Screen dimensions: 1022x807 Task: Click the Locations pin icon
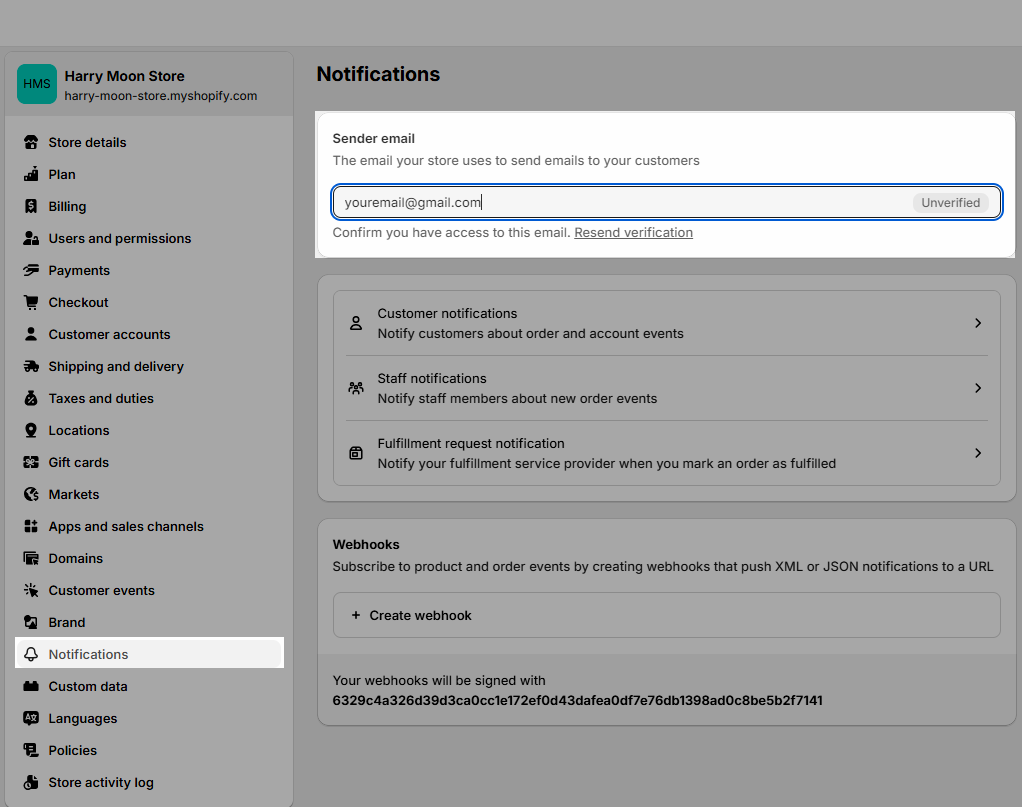(x=31, y=430)
